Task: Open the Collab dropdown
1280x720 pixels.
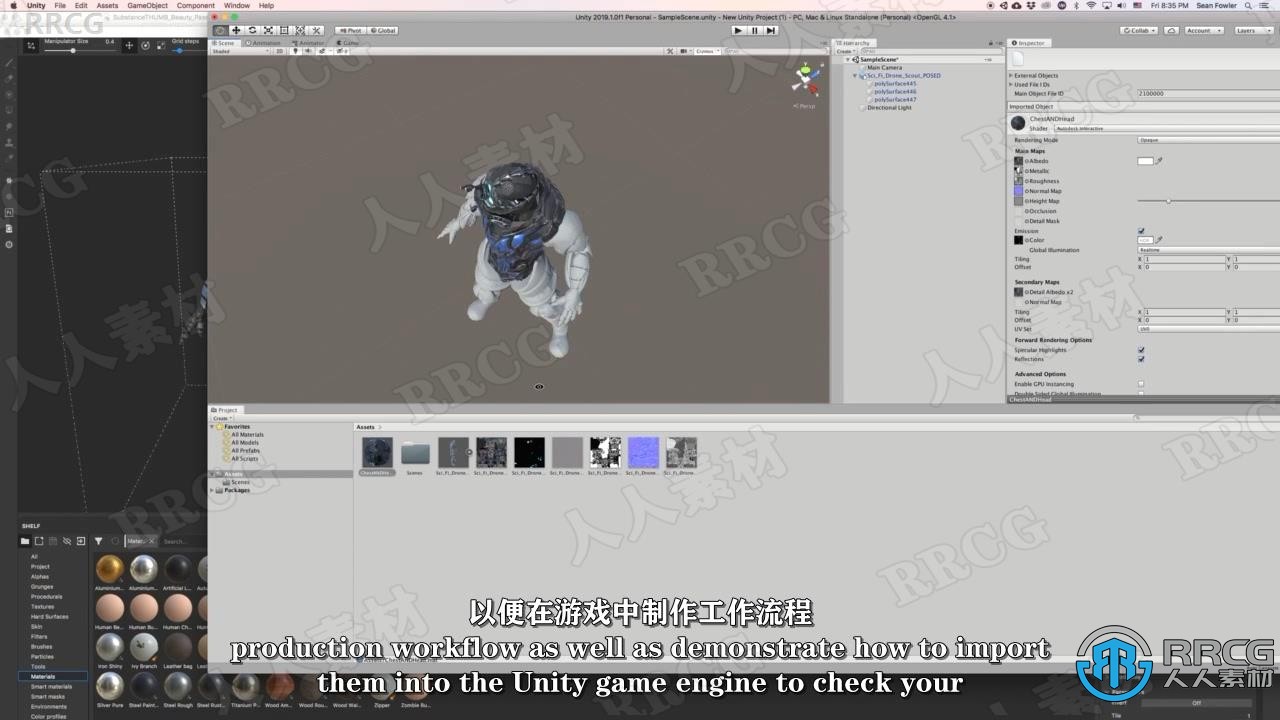Action: click(x=1139, y=30)
